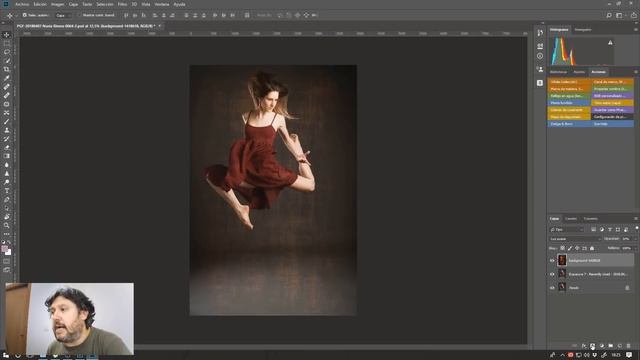
Task: Select the Zoom magnifier tool
Action: (x=7, y=225)
